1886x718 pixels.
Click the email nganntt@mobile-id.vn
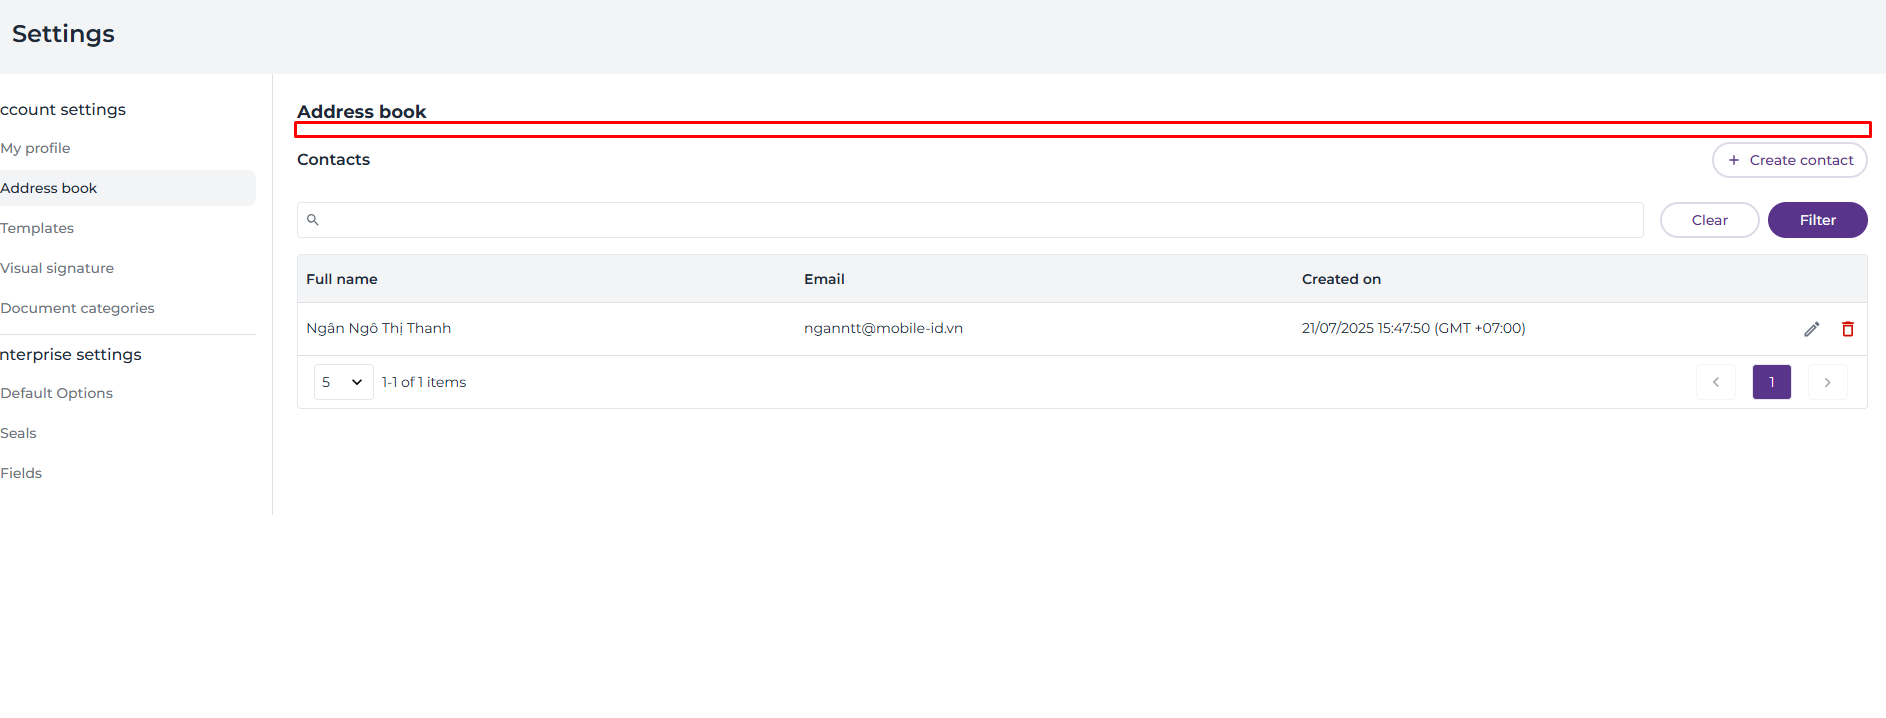(883, 328)
